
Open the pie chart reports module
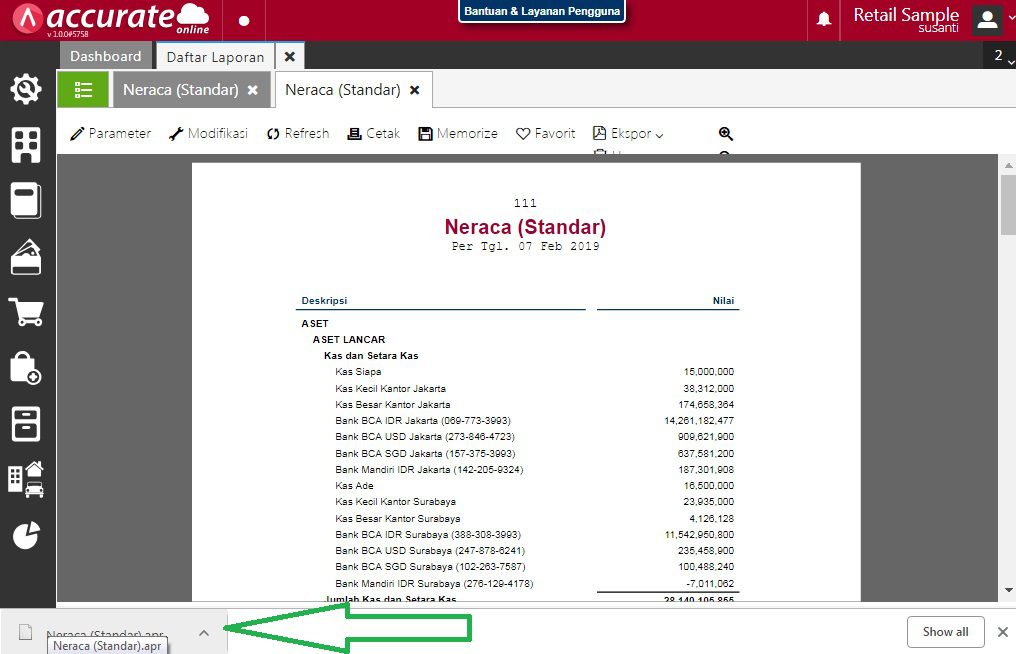click(x=27, y=535)
